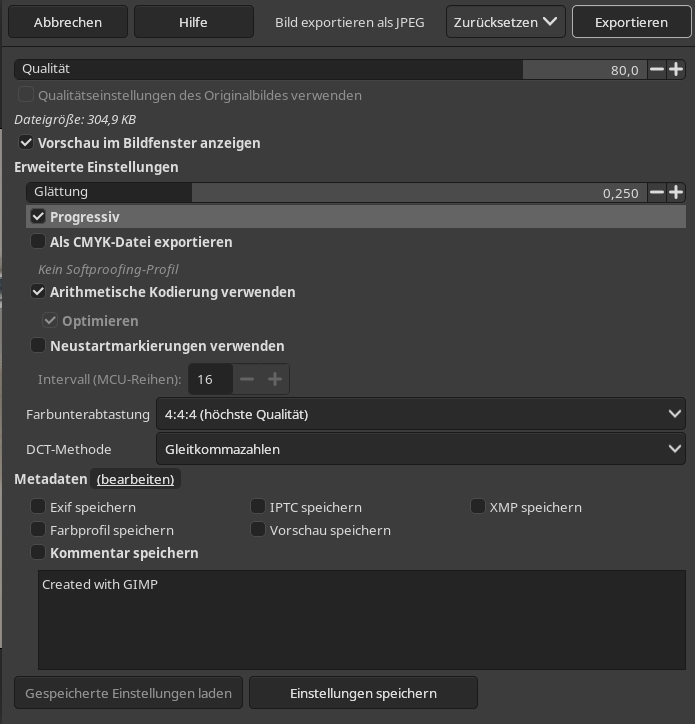Click Gespeicherte Einstellungen laden
Screen dimensions: 695x724
point(128,693)
